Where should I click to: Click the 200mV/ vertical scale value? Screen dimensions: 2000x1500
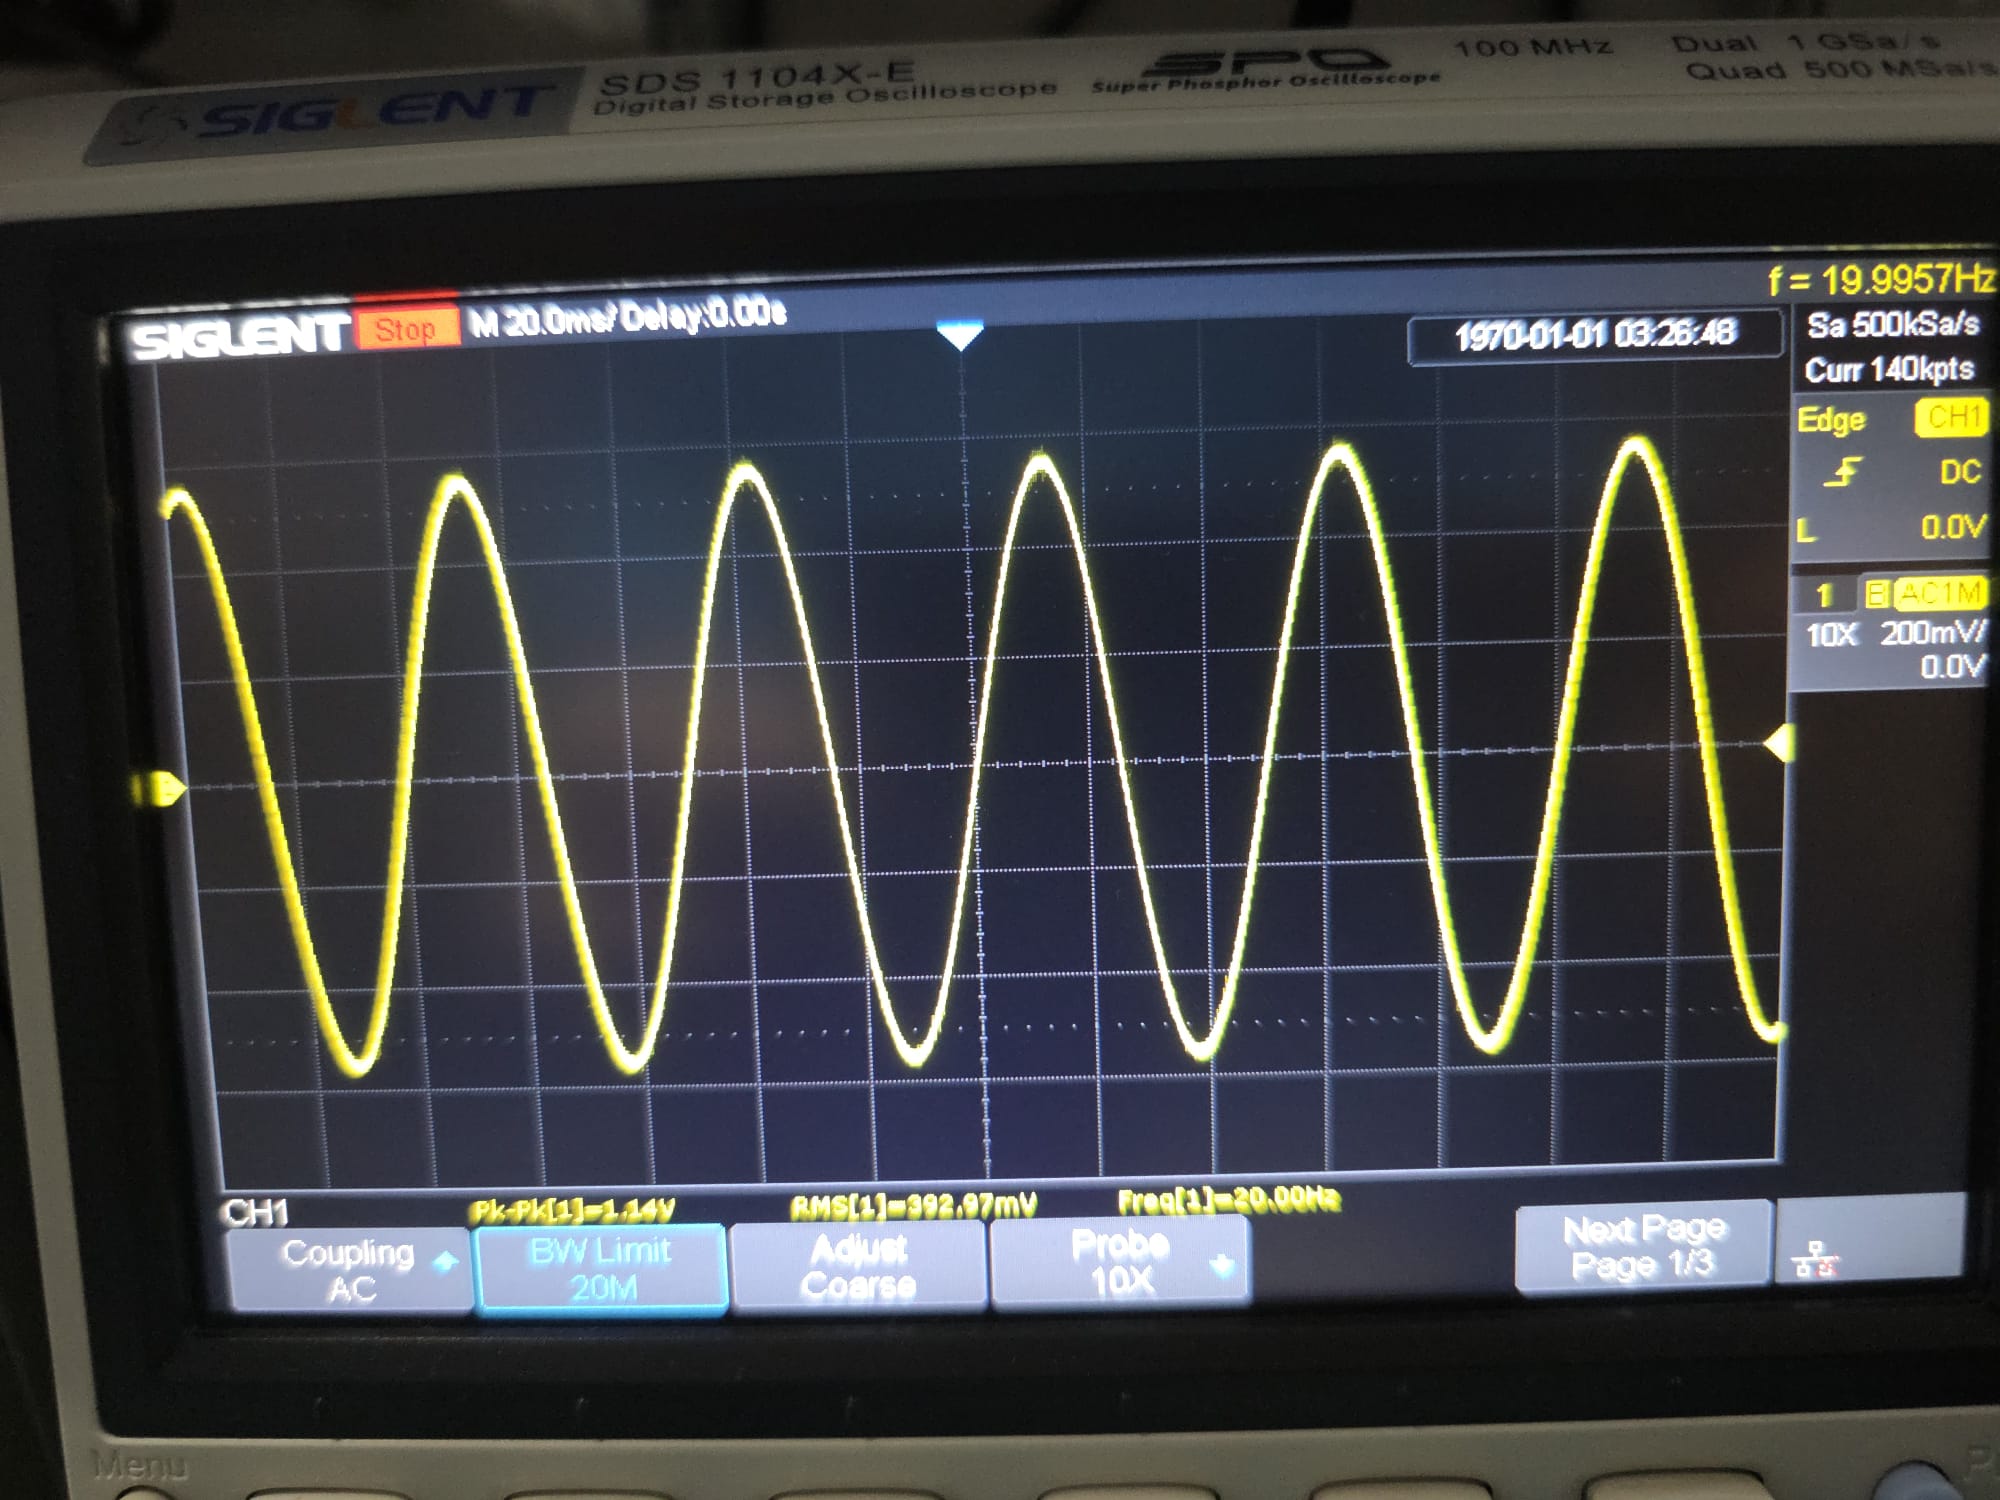(x=1932, y=633)
